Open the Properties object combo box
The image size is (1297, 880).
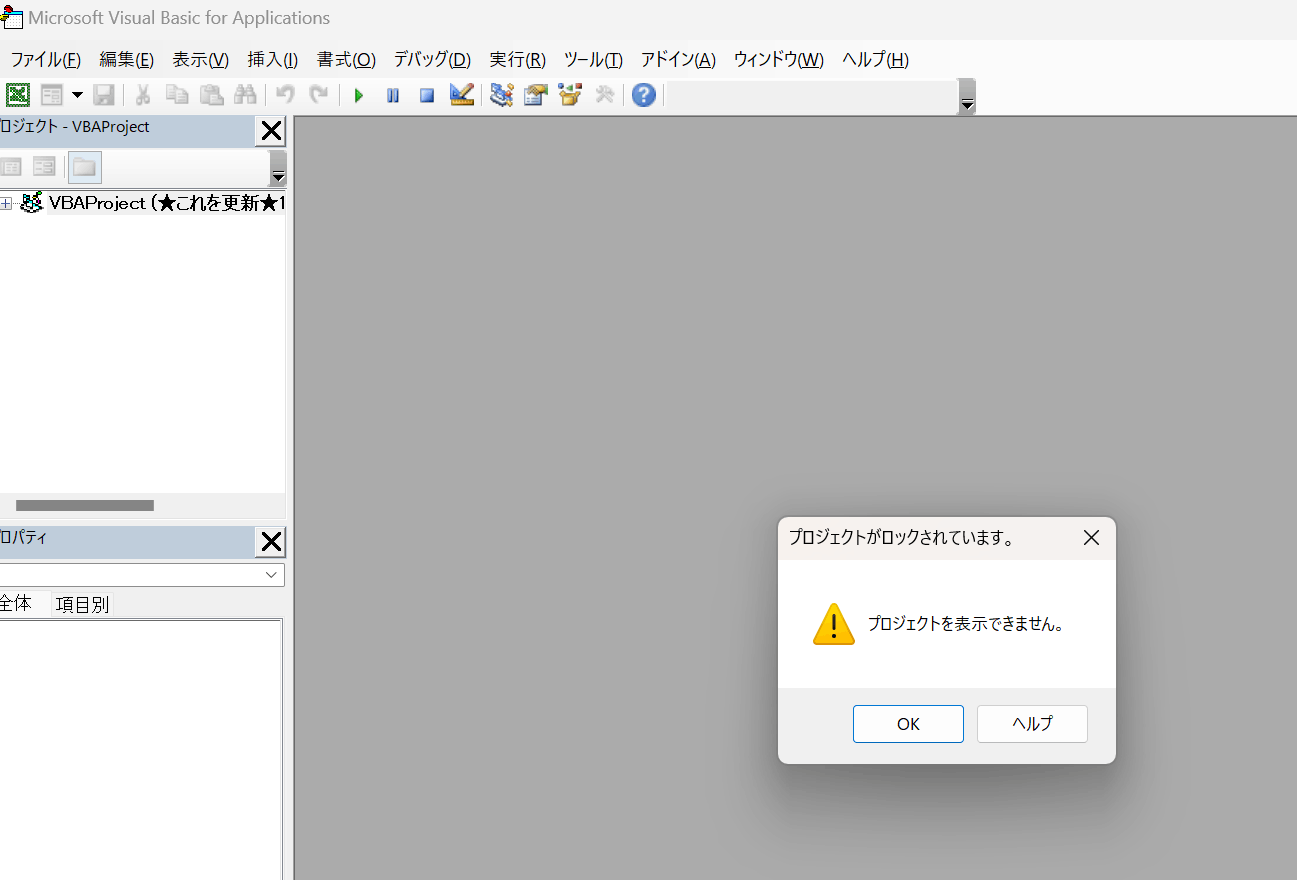[142, 575]
